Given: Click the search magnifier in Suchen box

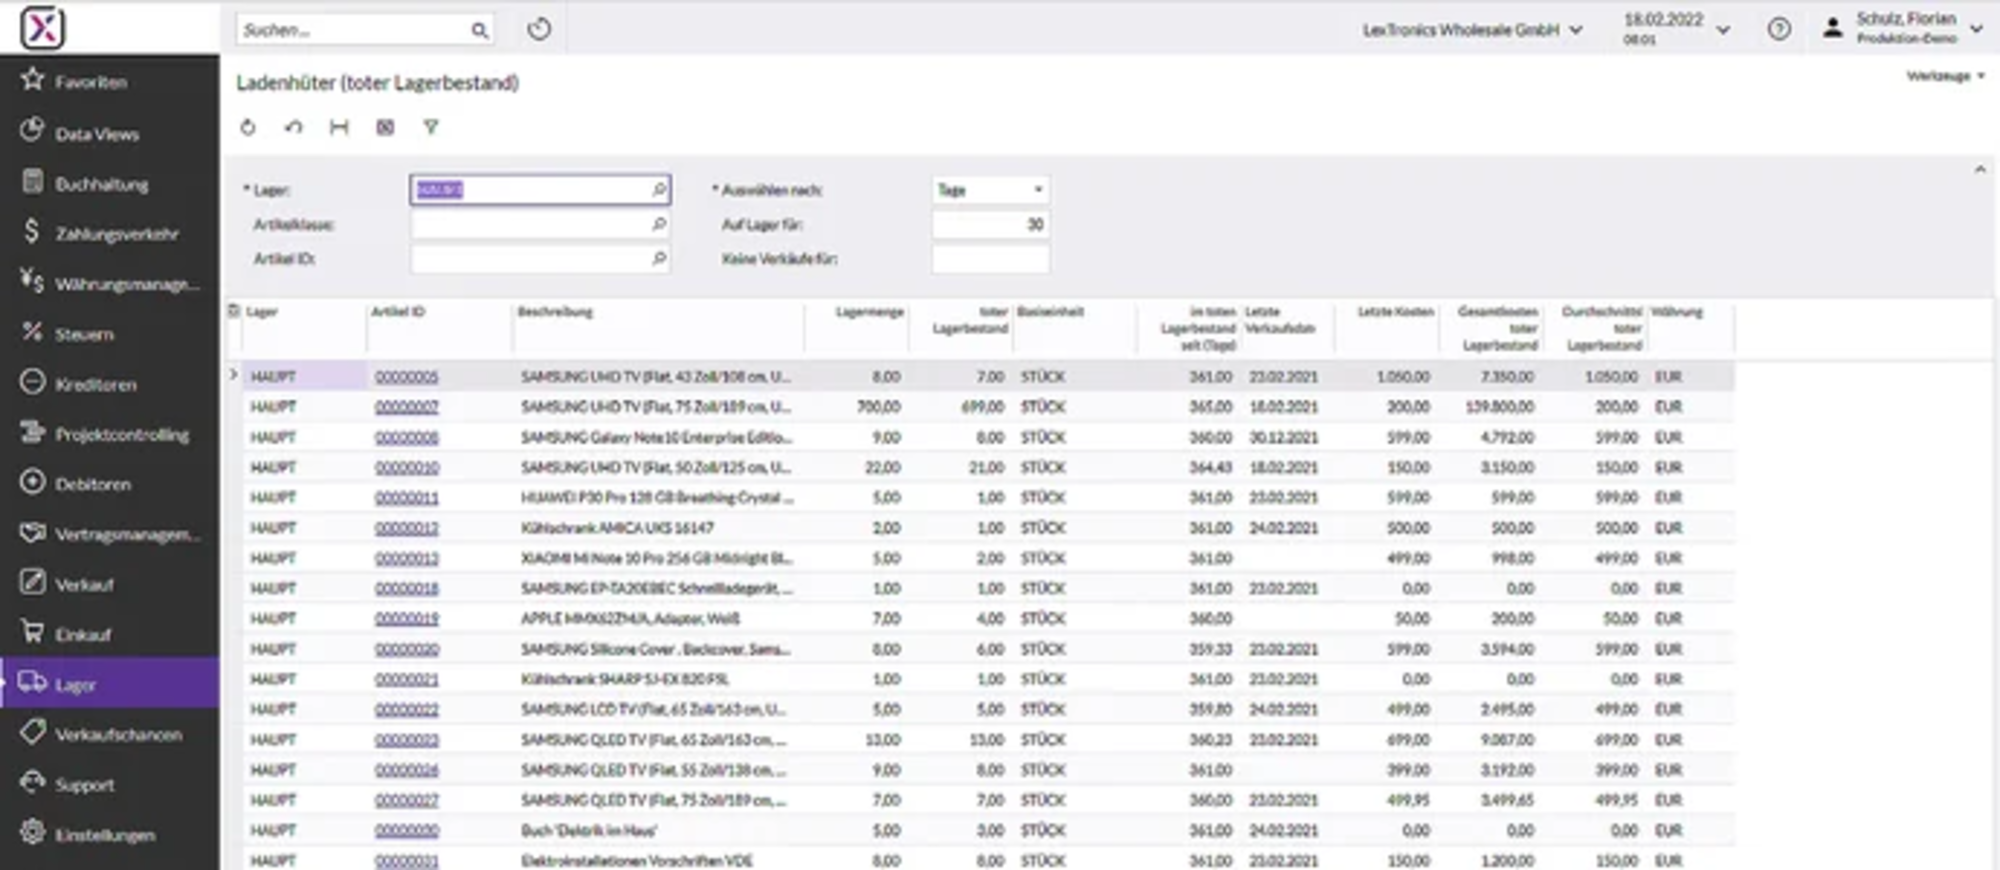Looking at the screenshot, I should point(480,30).
